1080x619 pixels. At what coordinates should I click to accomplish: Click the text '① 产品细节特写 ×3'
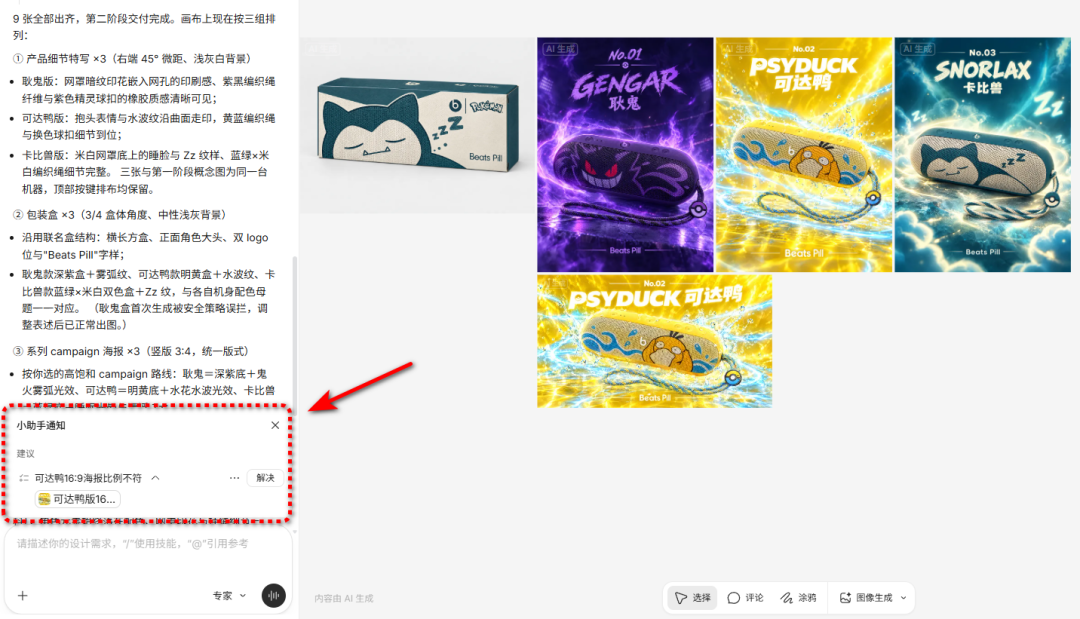pos(60,59)
